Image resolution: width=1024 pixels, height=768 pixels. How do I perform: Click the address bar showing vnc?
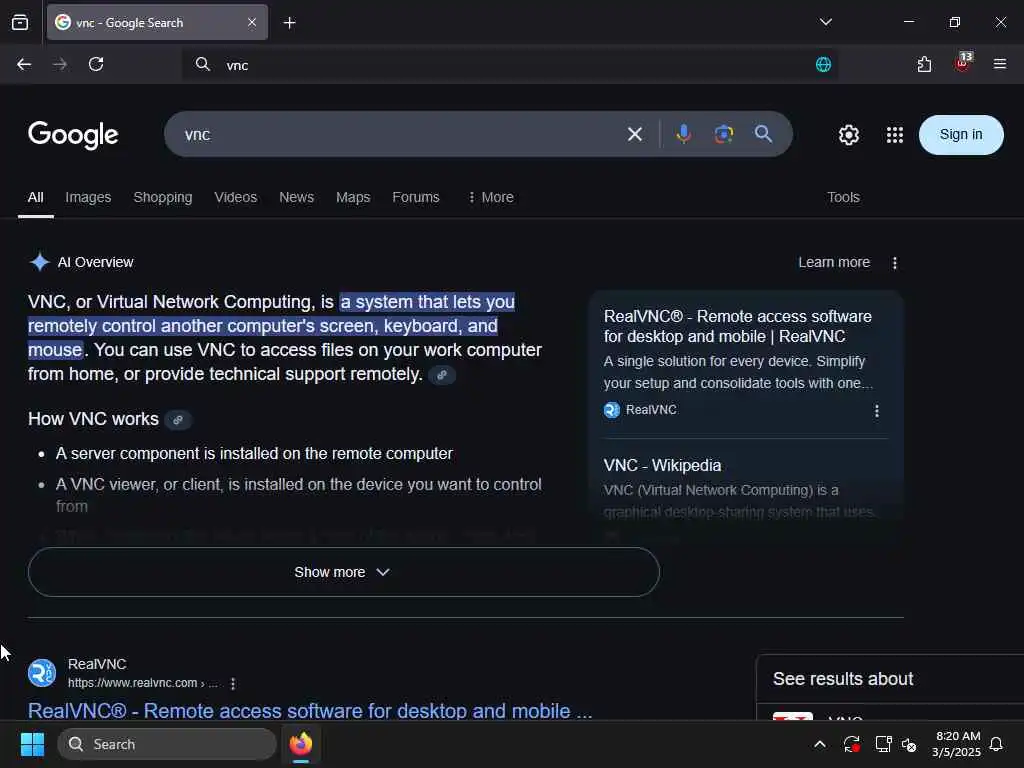click(x=509, y=65)
